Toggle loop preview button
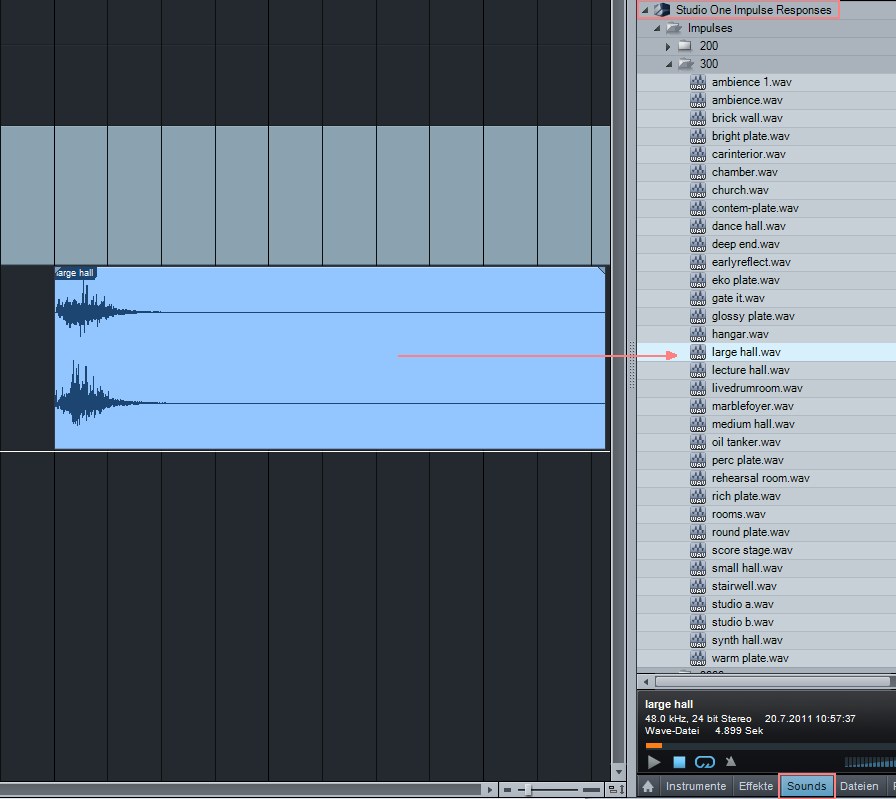This screenshot has height=799, width=896. [705, 762]
